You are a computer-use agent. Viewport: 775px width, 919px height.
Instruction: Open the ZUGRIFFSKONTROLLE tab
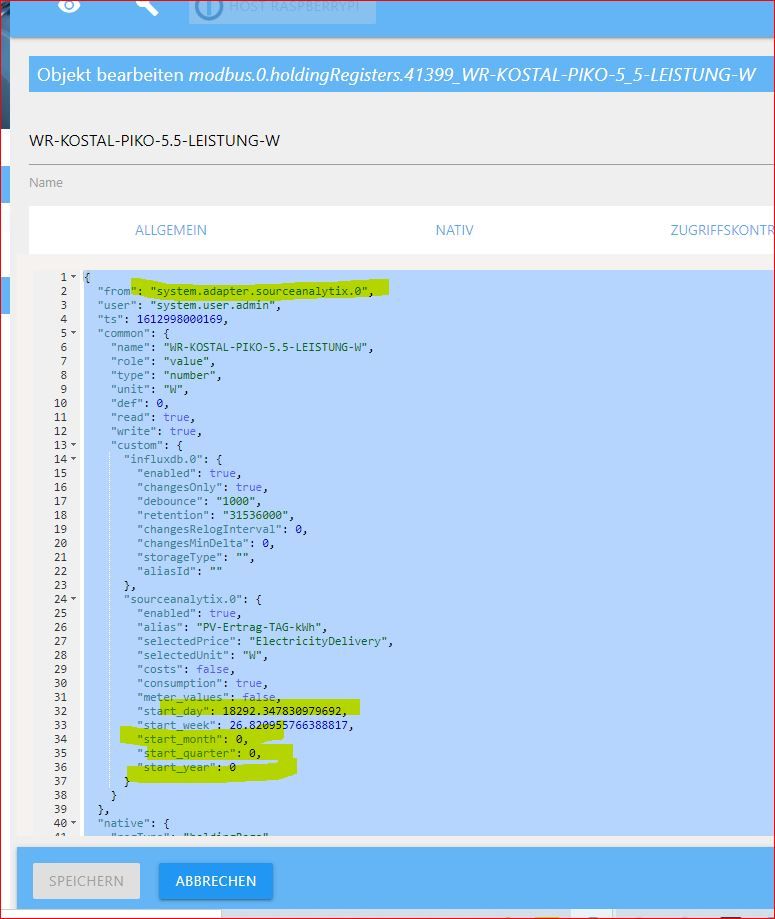click(722, 230)
